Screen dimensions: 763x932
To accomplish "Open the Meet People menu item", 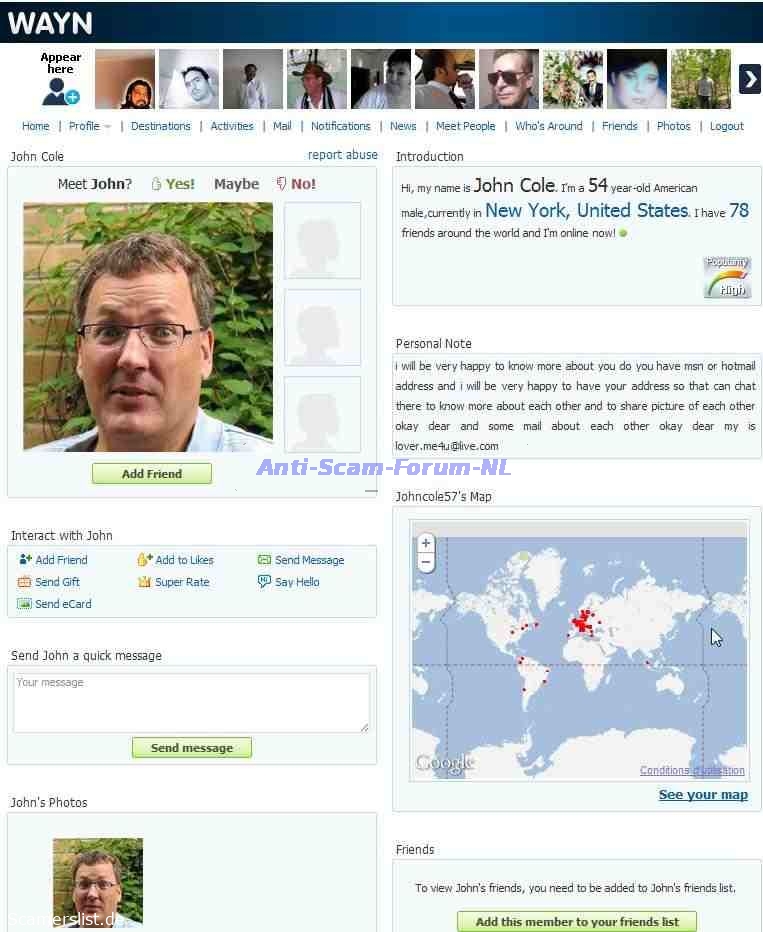I will pyautogui.click(x=465, y=126).
